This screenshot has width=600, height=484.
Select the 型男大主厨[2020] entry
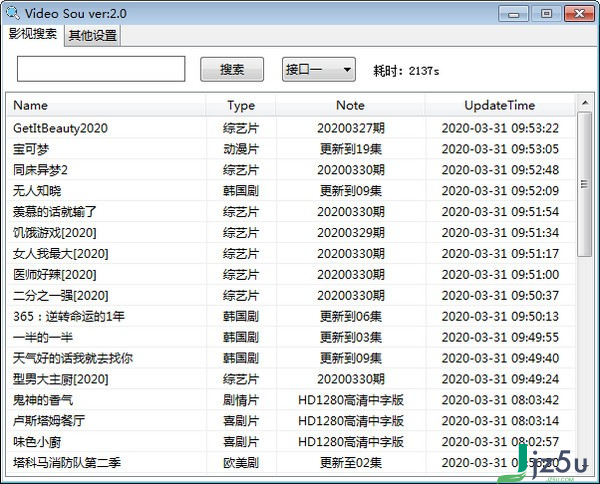tap(291, 379)
